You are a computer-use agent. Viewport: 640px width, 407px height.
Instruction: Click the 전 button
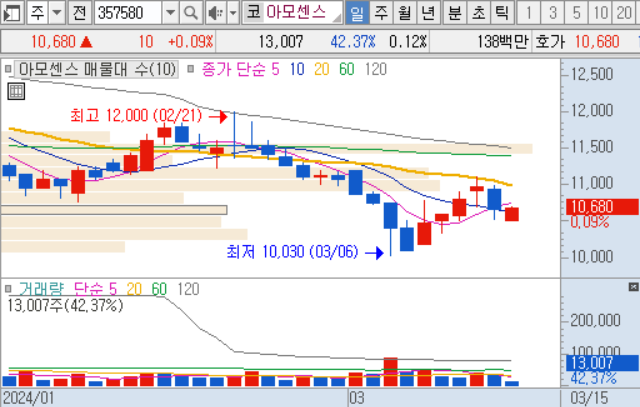pyautogui.click(x=80, y=13)
